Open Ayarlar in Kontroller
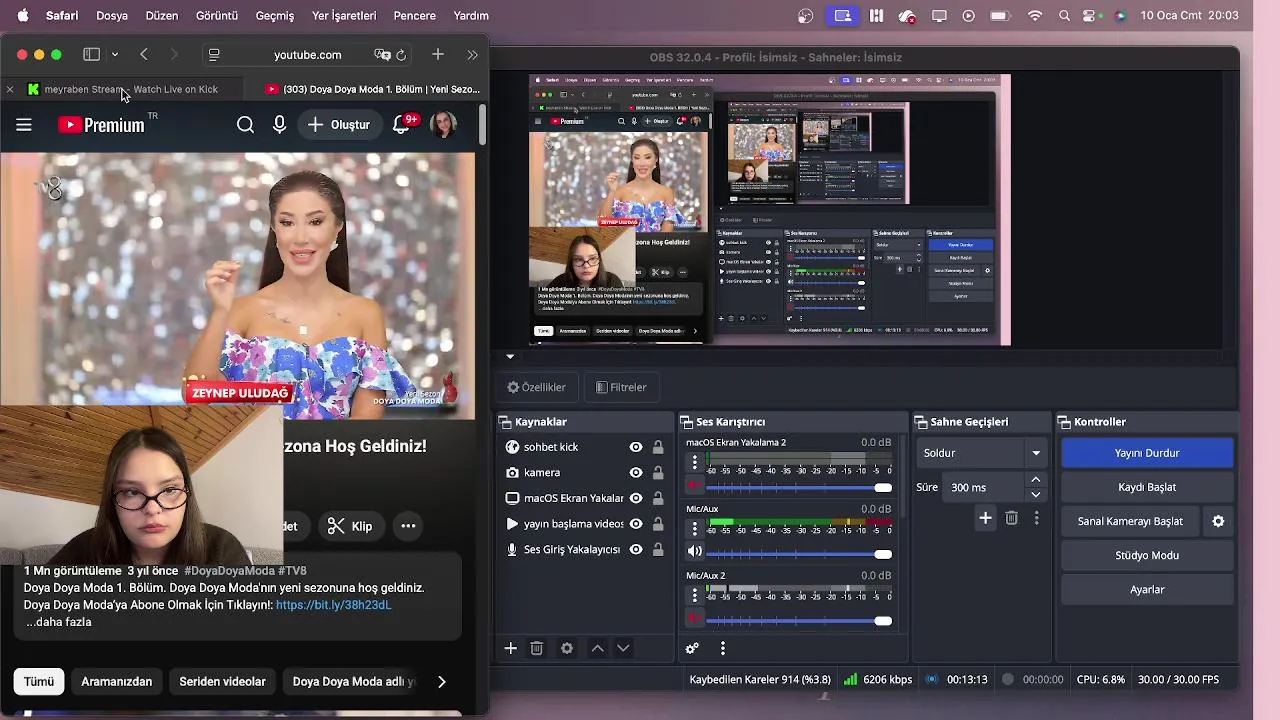1280x720 pixels. pyautogui.click(x=1147, y=589)
